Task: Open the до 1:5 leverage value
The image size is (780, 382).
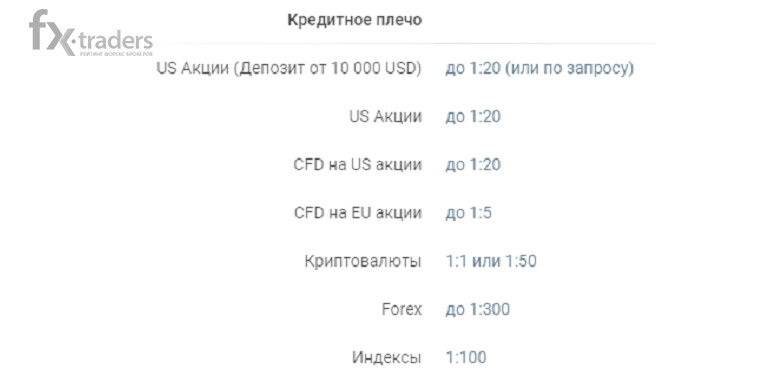Action: point(469,213)
